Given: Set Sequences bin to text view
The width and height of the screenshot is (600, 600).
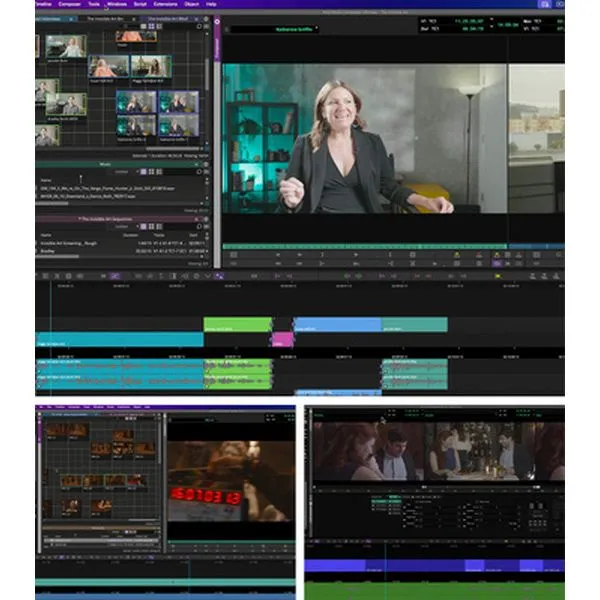Looking at the screenshot, I should [143, 227].
